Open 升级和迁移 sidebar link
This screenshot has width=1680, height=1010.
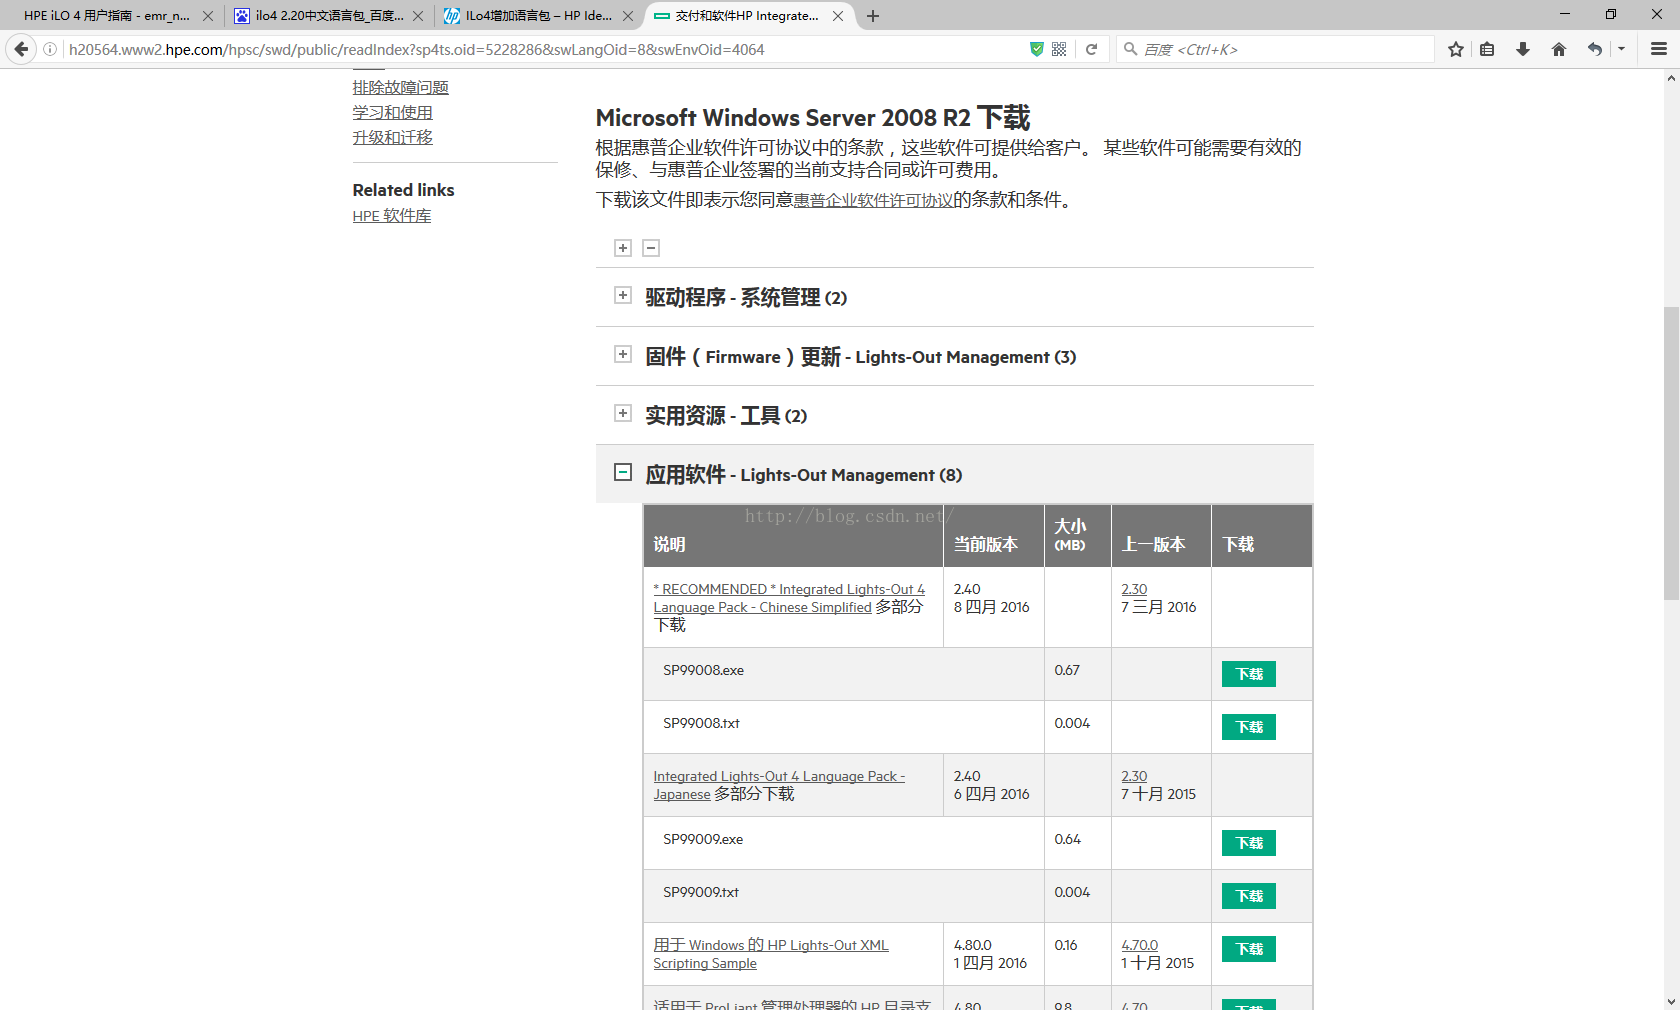(x=392, y=138)
